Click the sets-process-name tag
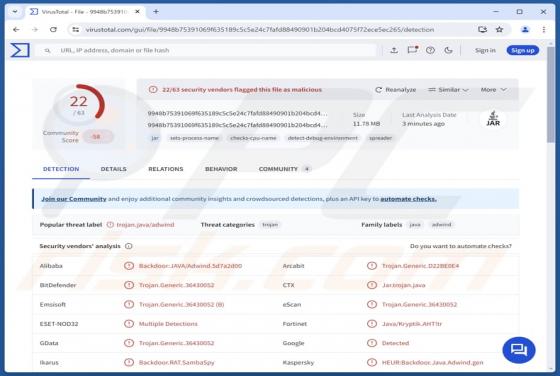 click(194, 138)
